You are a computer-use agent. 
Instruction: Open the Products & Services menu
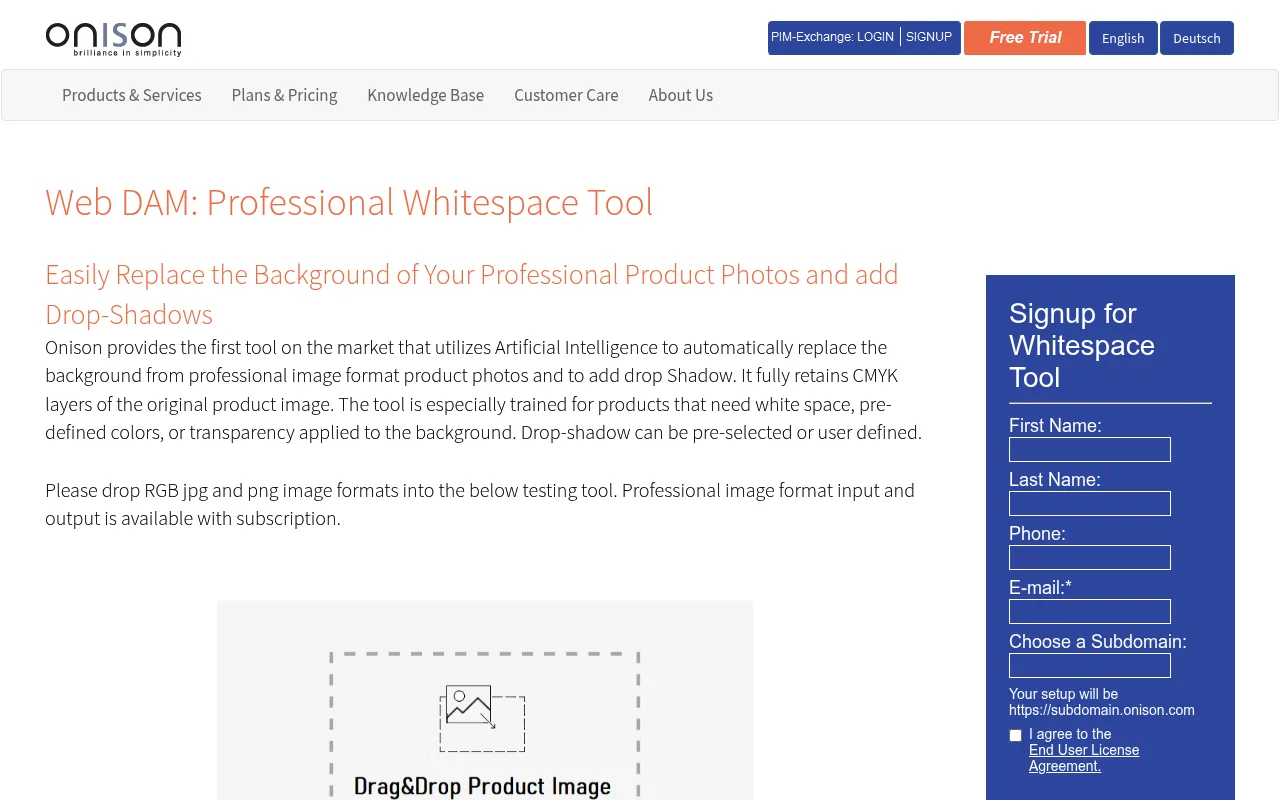pyautogui.click(x=132, y=95)
